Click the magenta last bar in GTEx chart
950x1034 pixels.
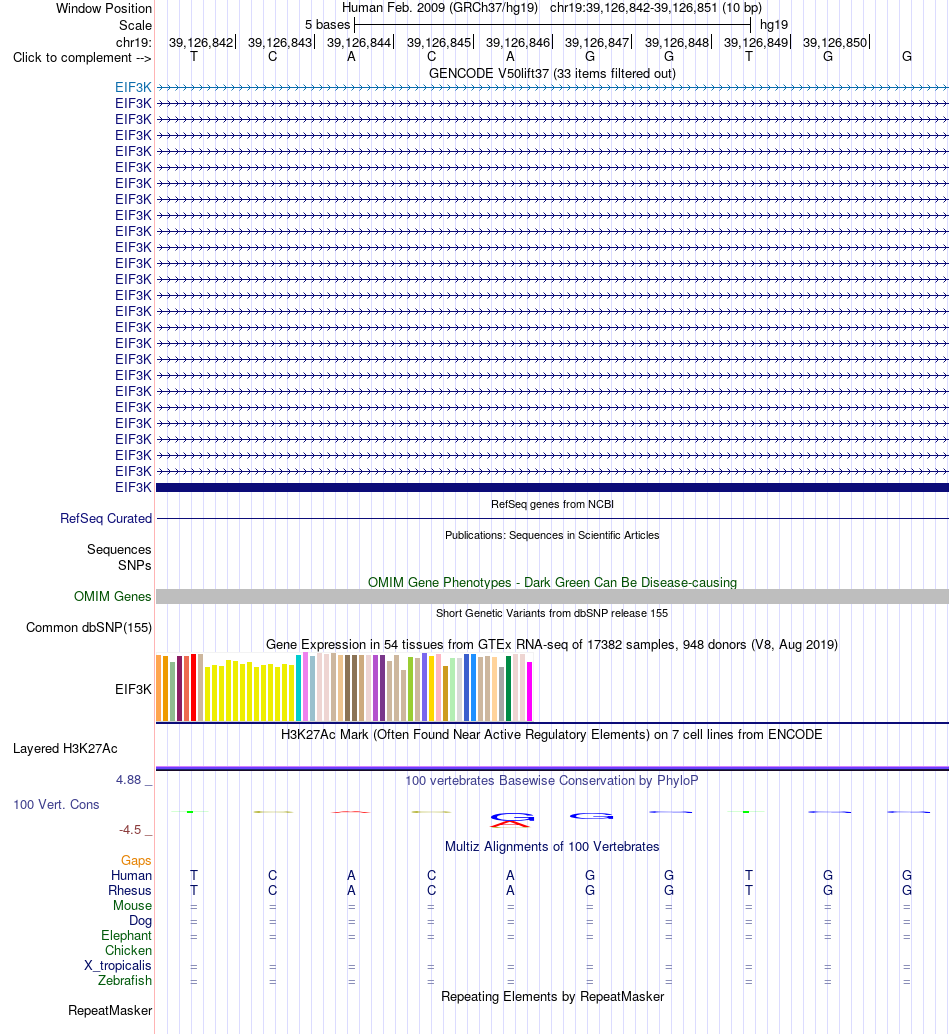(529, 691)
